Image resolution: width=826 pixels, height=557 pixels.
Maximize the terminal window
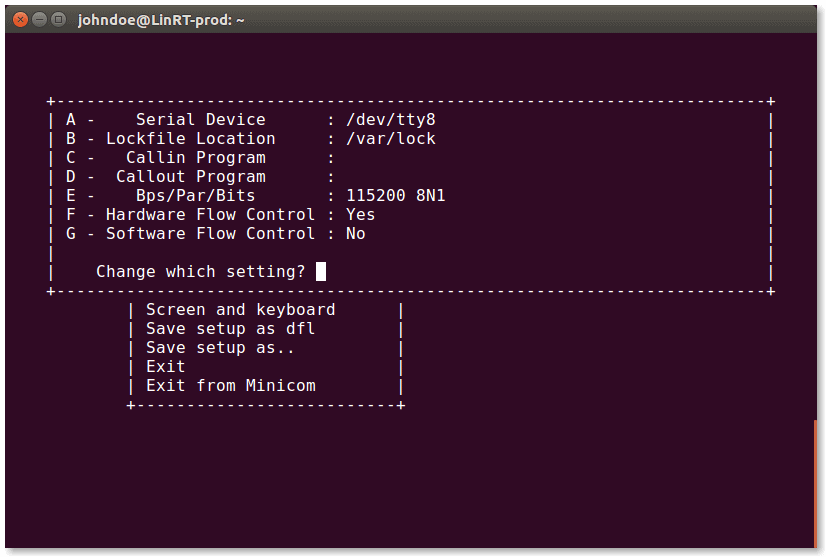[58, 19]
